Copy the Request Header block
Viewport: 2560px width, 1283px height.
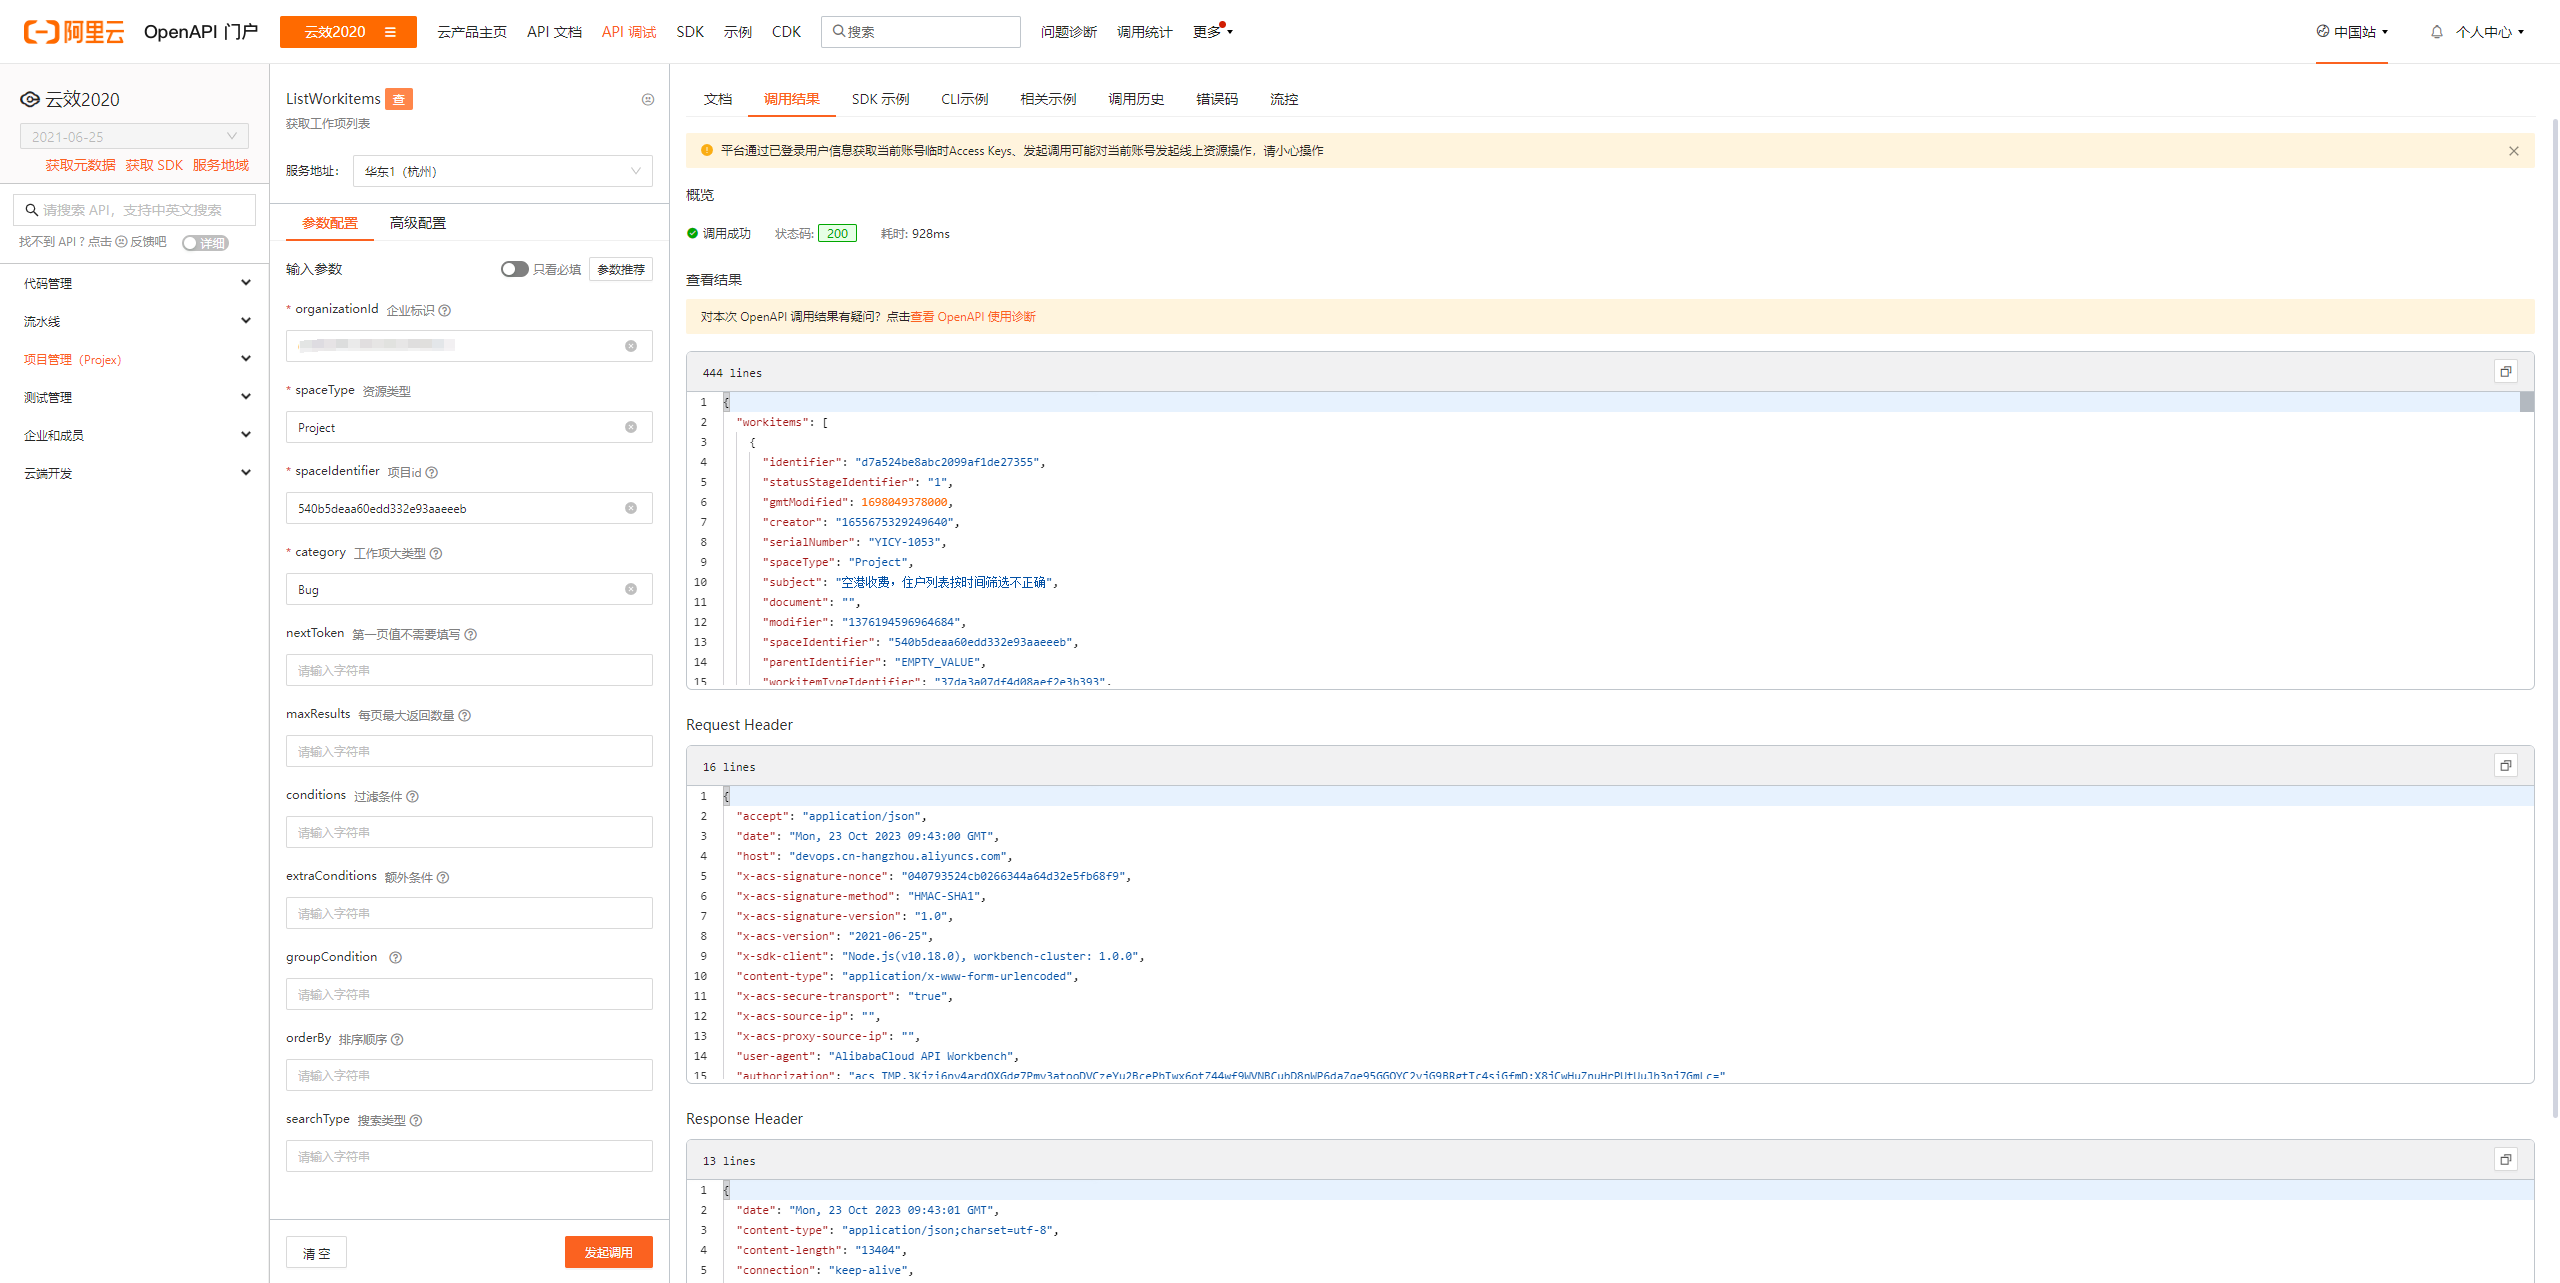[x=2506, y=766]
